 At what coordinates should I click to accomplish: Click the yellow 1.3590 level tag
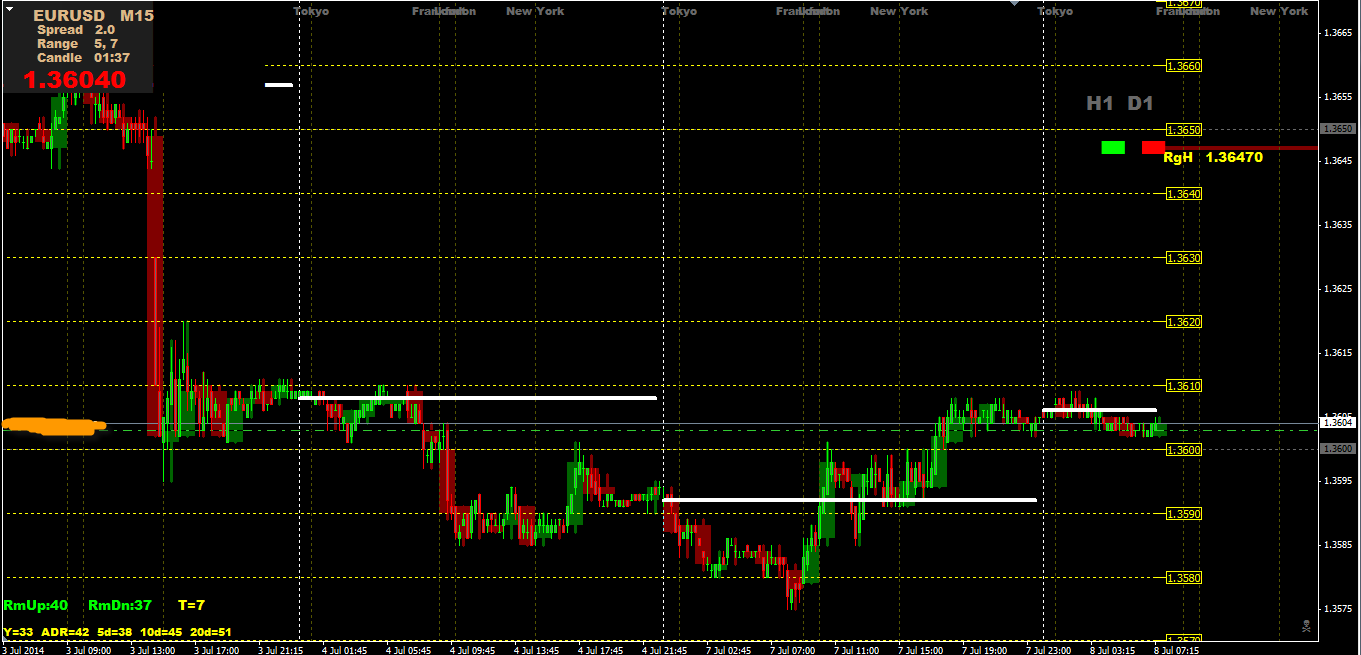(x=1184, y=514)
